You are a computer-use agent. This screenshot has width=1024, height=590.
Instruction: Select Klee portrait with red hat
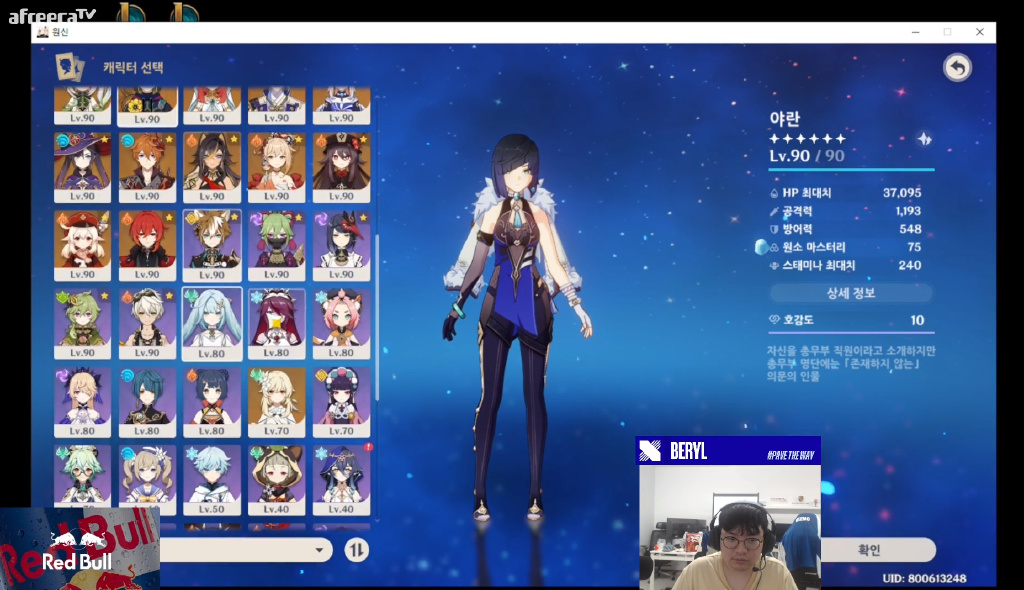(x=82, y=246)
